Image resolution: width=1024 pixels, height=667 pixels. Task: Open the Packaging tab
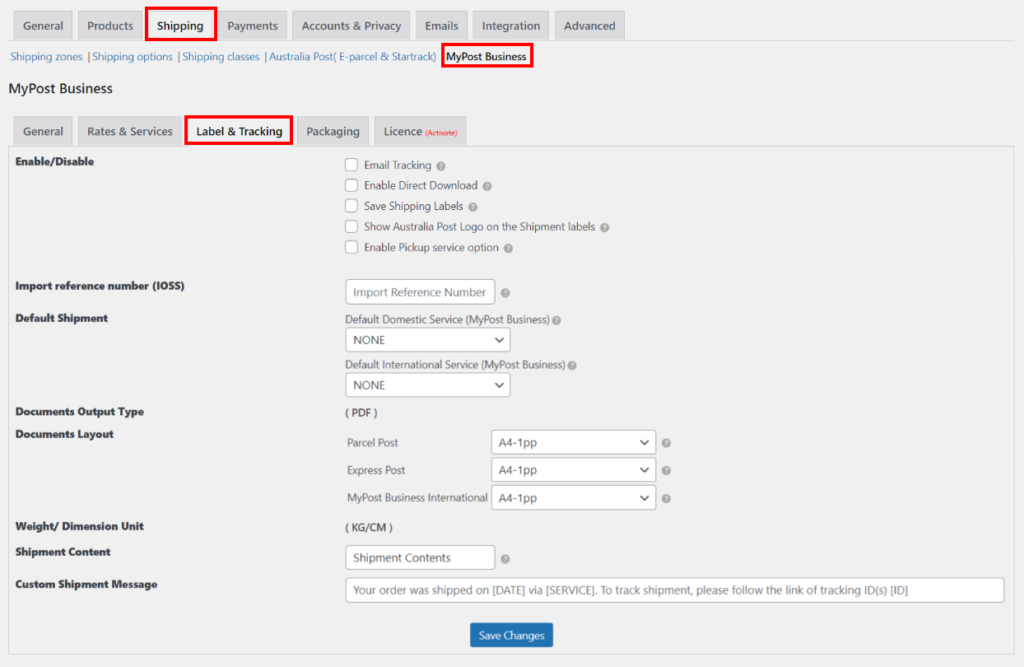click(333, 131)
